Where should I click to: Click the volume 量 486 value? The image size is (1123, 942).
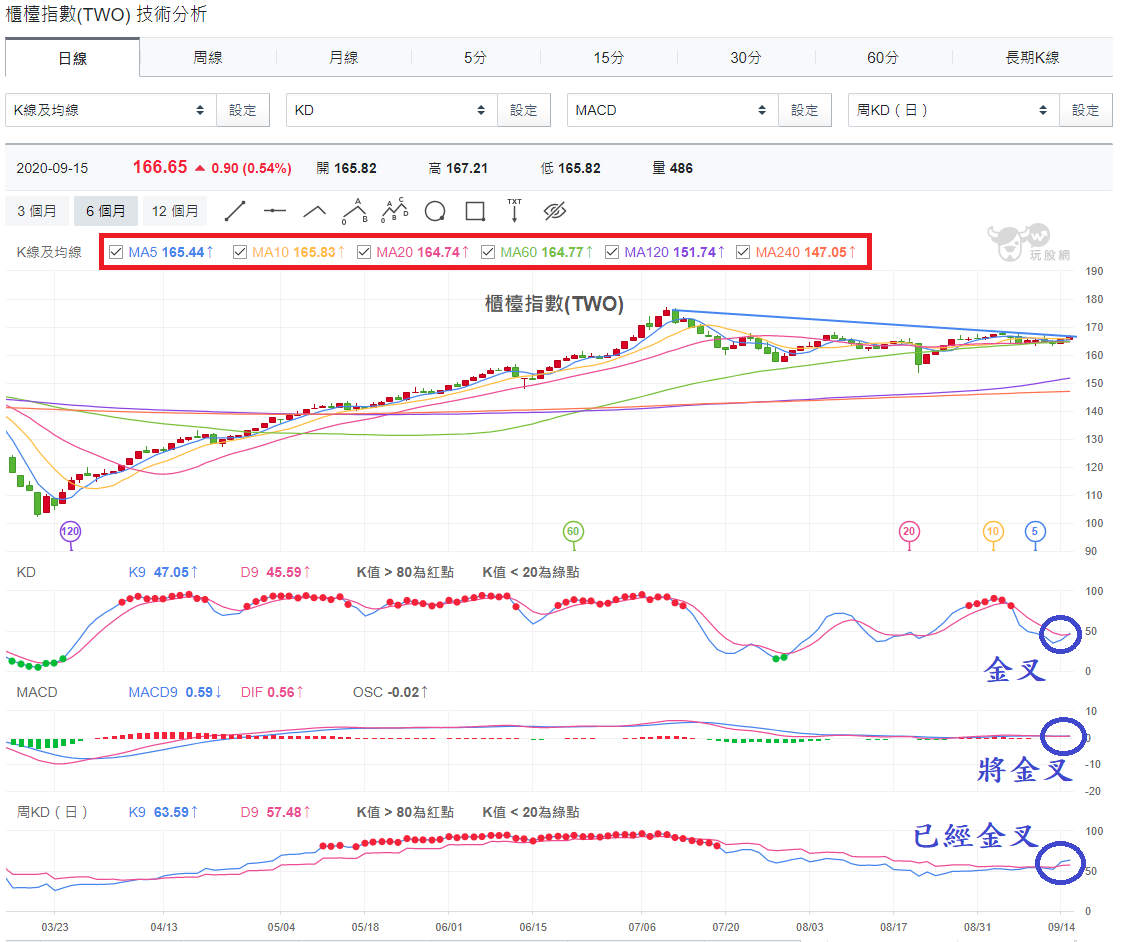(x=673, y=168)
